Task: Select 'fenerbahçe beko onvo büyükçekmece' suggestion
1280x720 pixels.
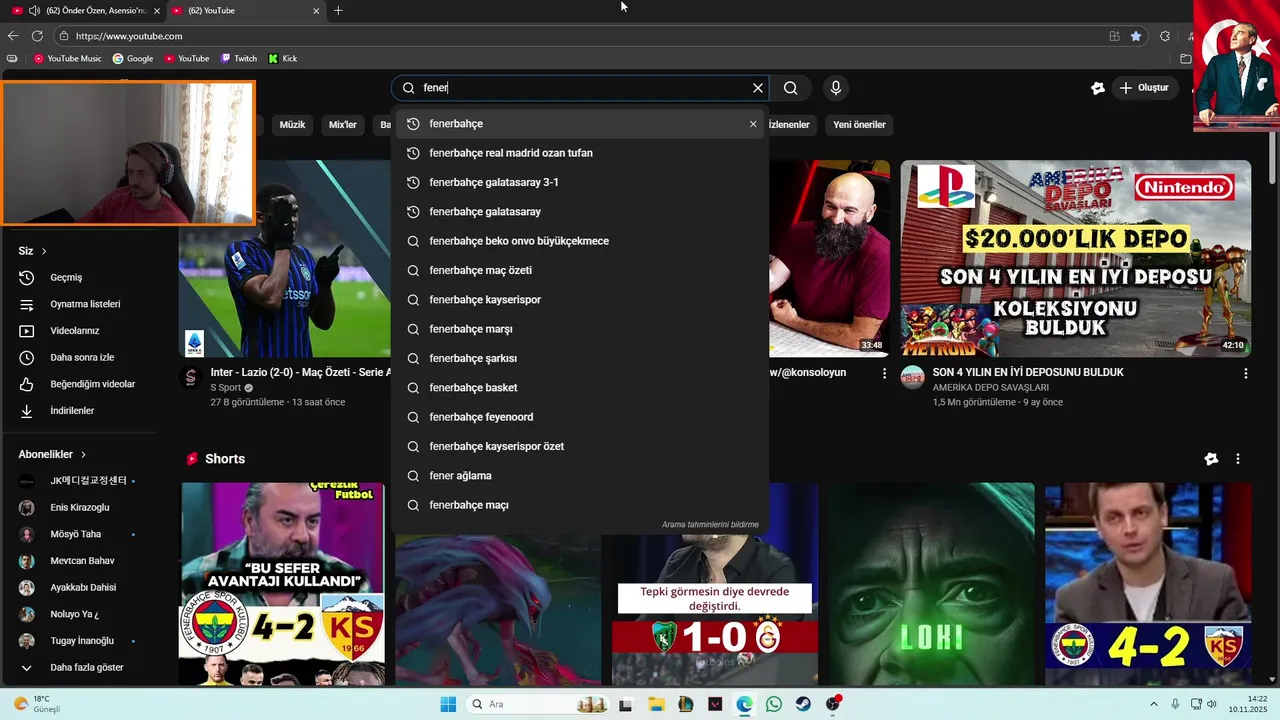Action: tap(580, 241)
